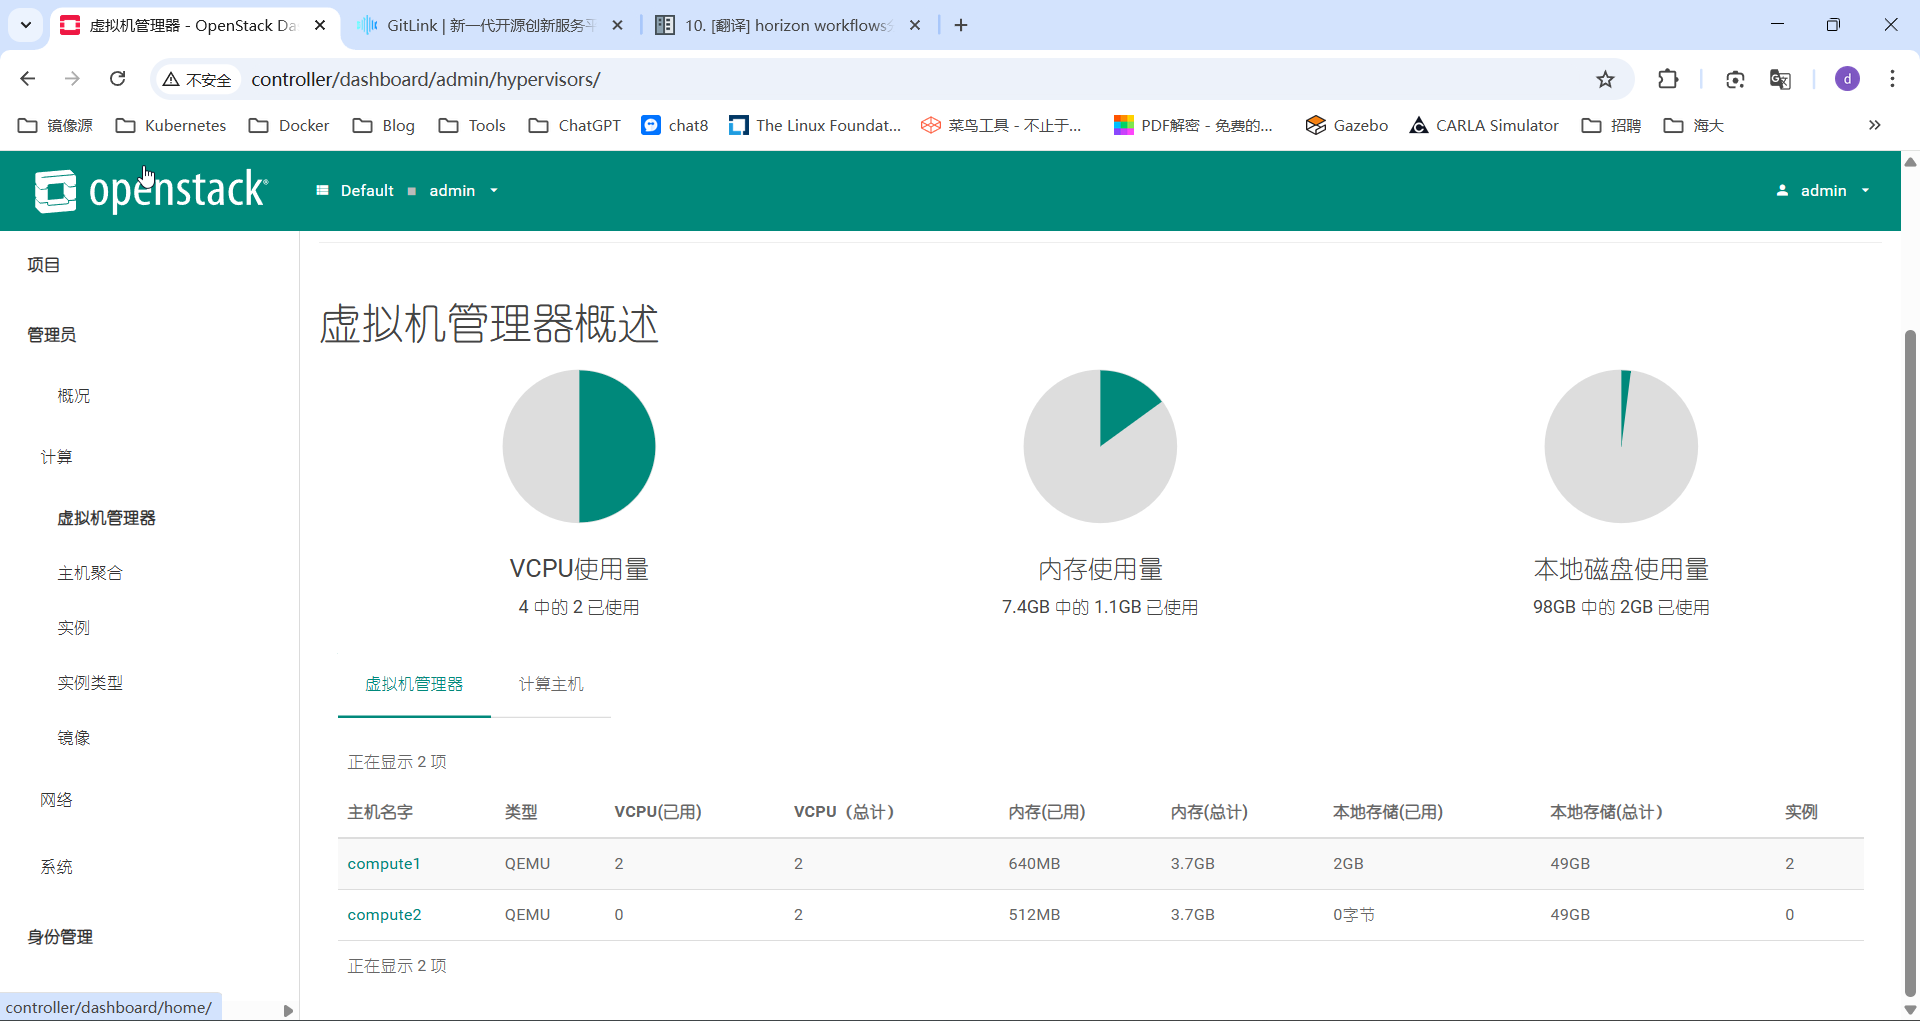
Task: Switch to the horizon workflows browser tab
Action: pos(788,25)
